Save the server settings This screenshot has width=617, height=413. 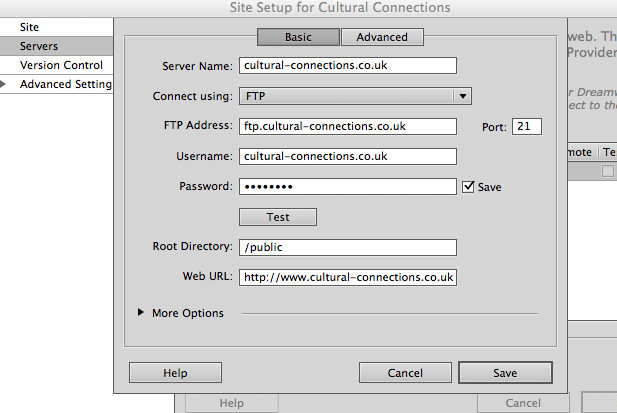(505, 373)
